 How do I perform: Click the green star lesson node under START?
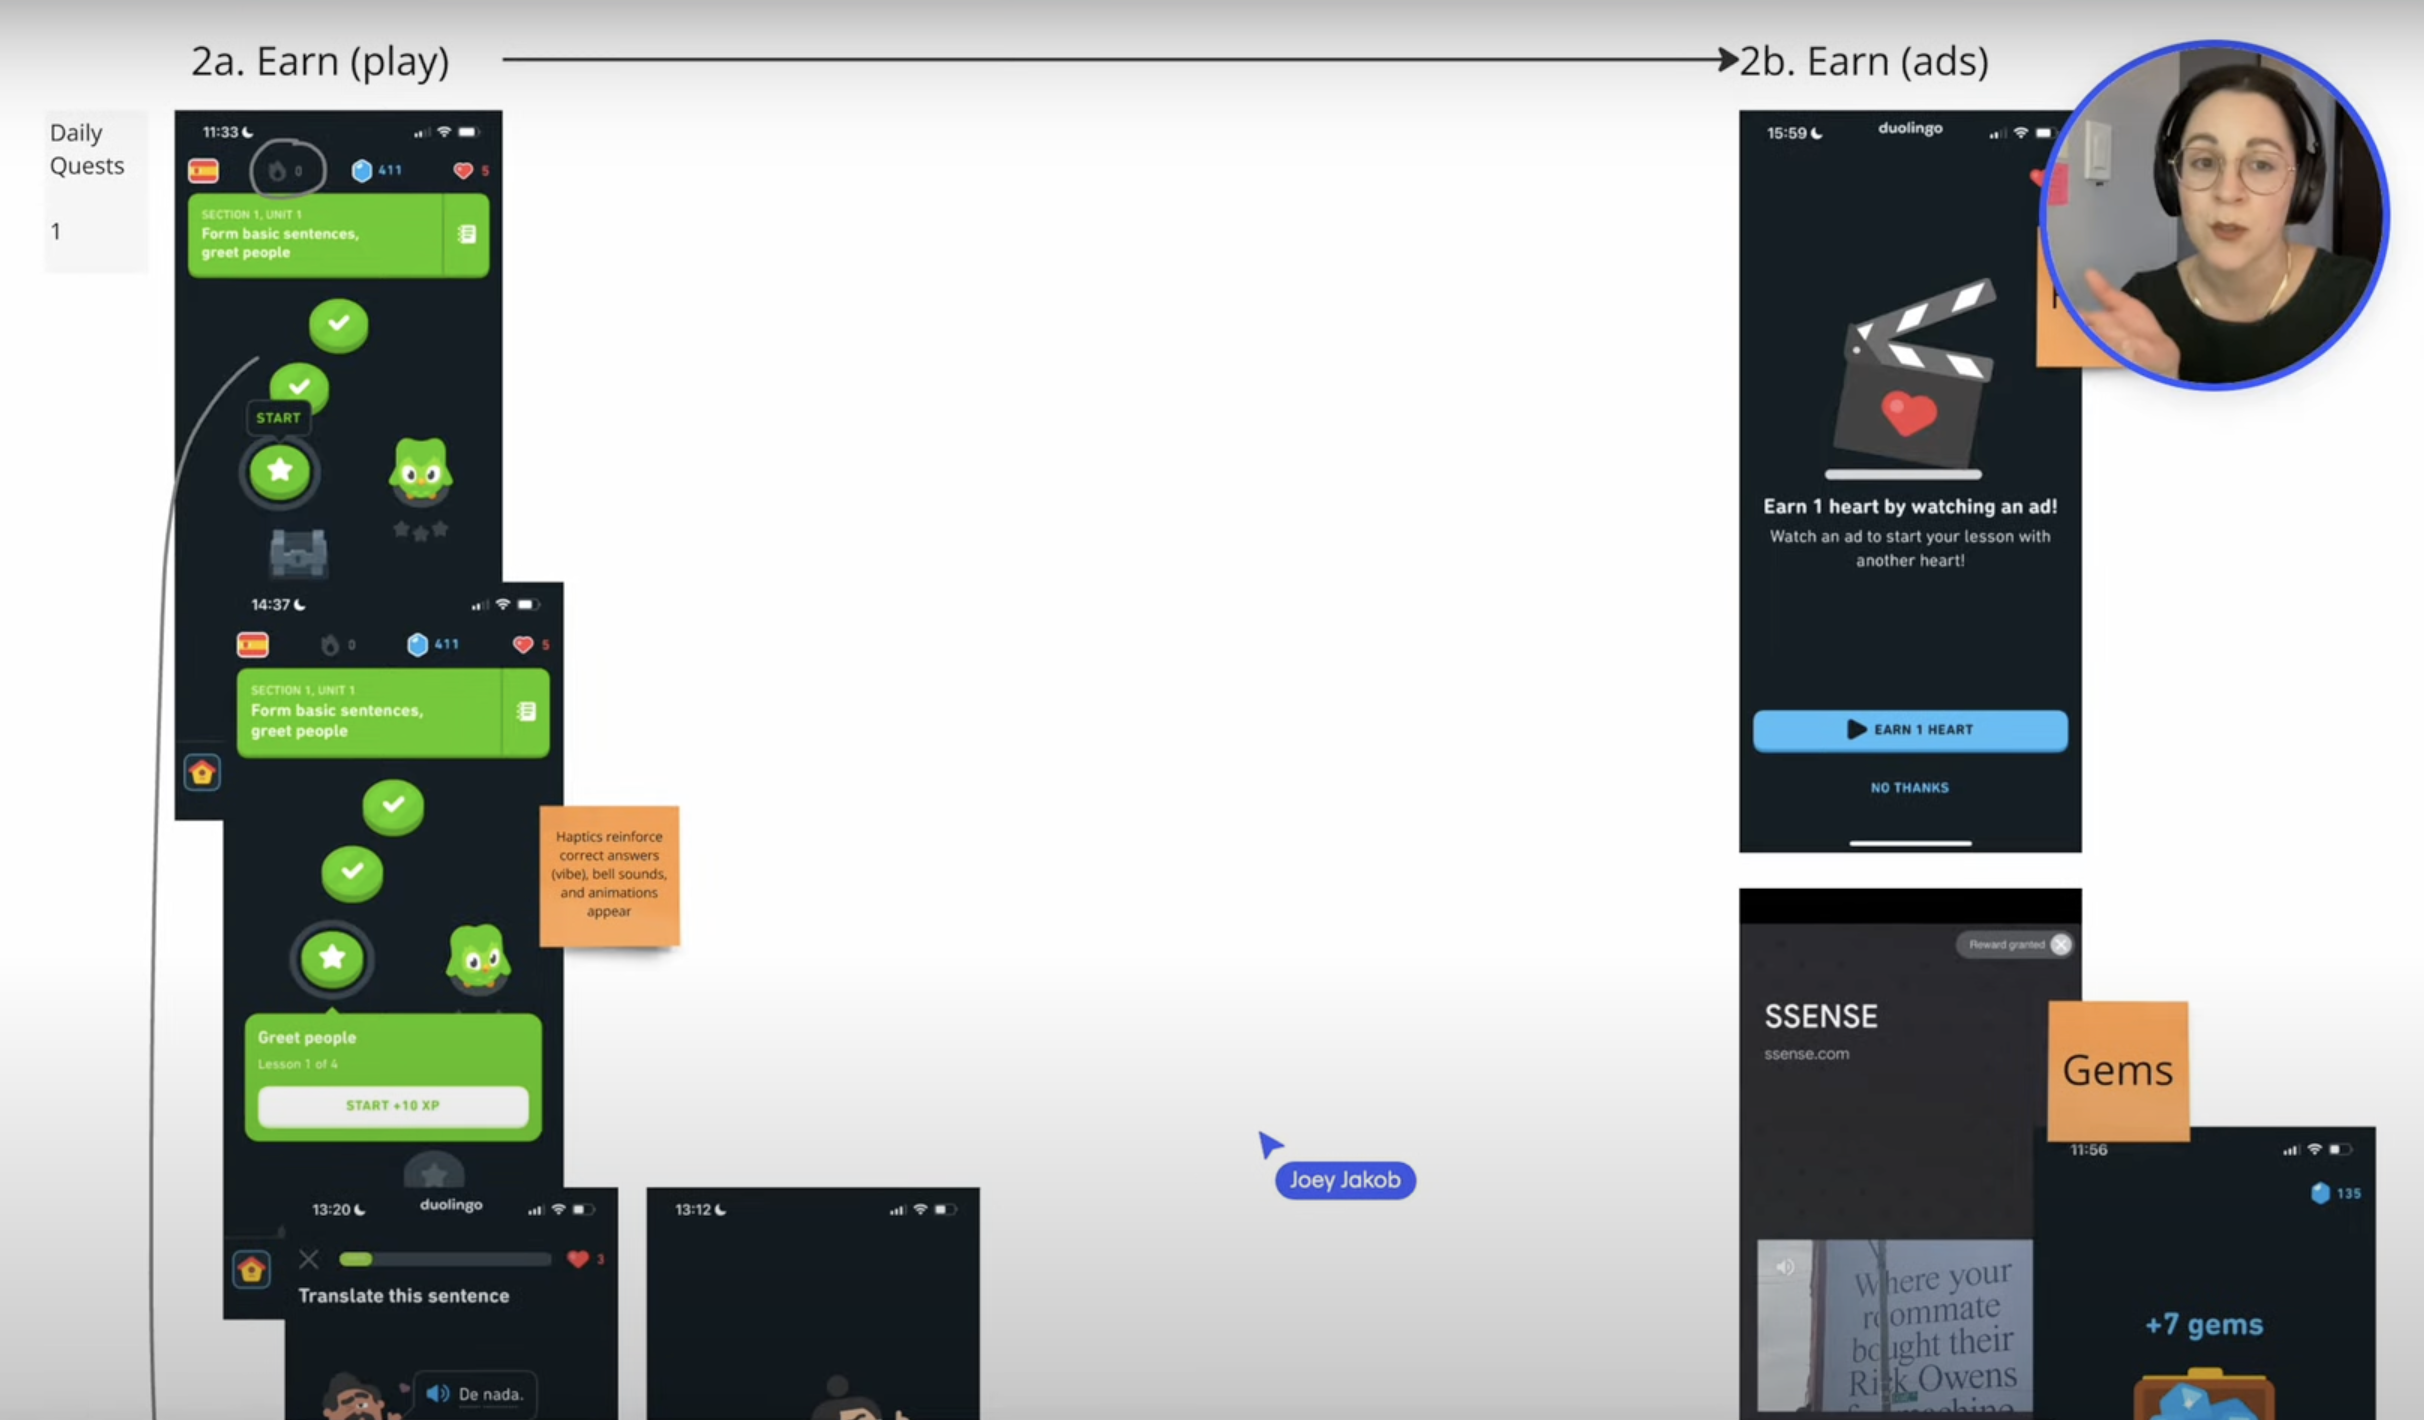point(280,470)
